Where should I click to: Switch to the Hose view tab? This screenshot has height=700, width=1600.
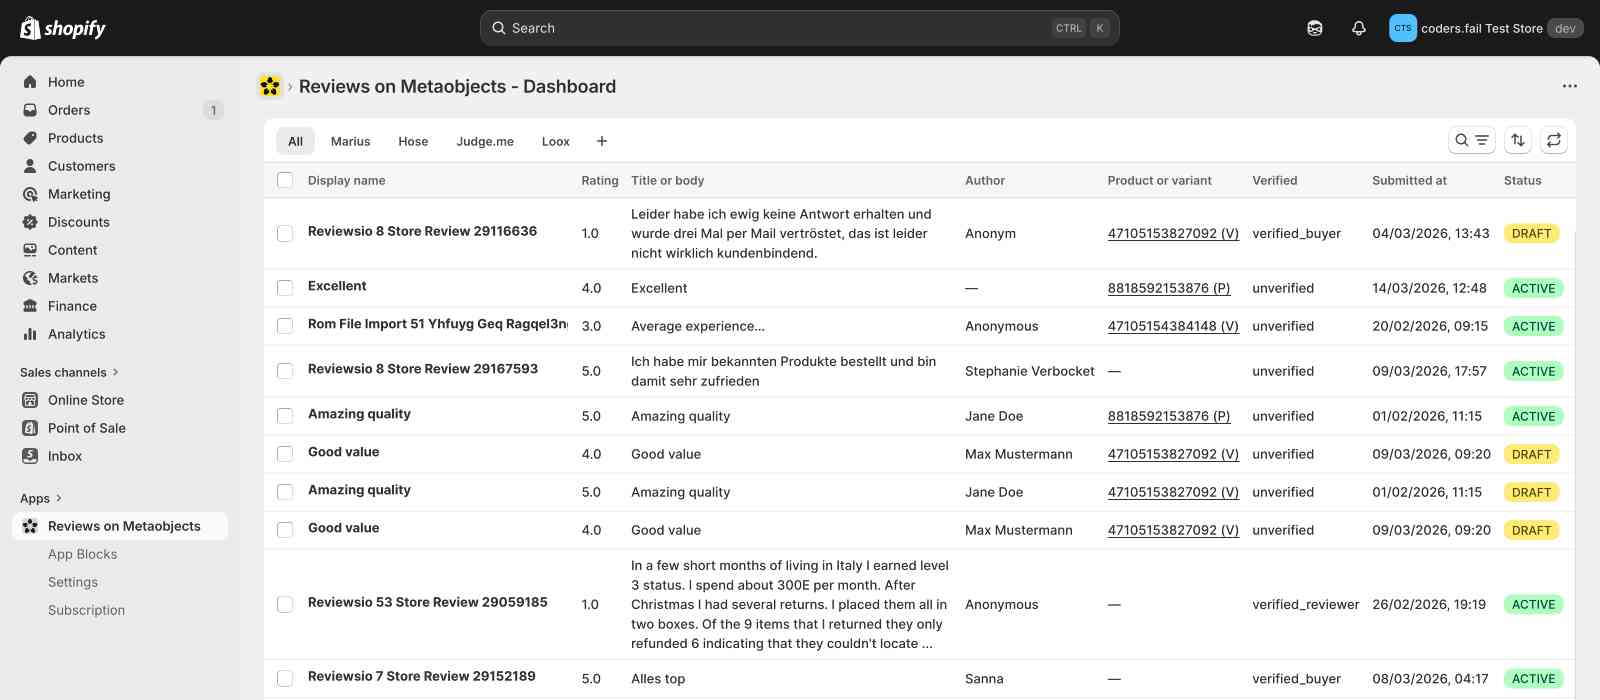pos(413,141)
